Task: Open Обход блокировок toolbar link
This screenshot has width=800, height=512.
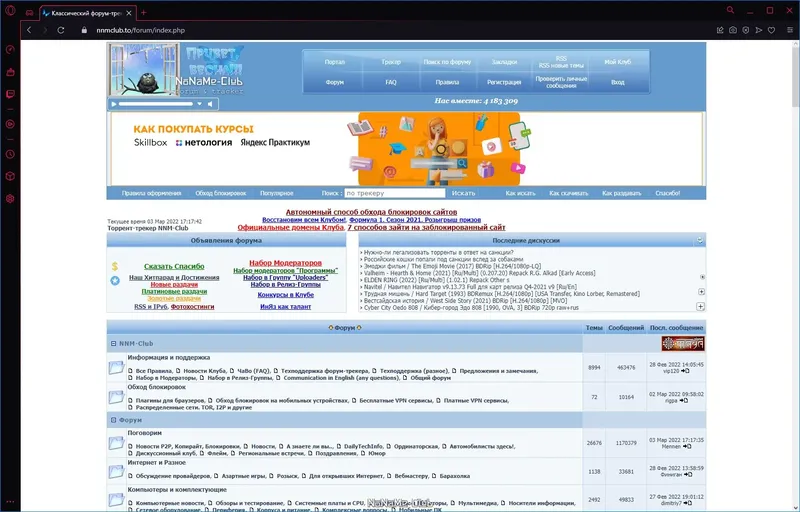Action: click(220, 193)
